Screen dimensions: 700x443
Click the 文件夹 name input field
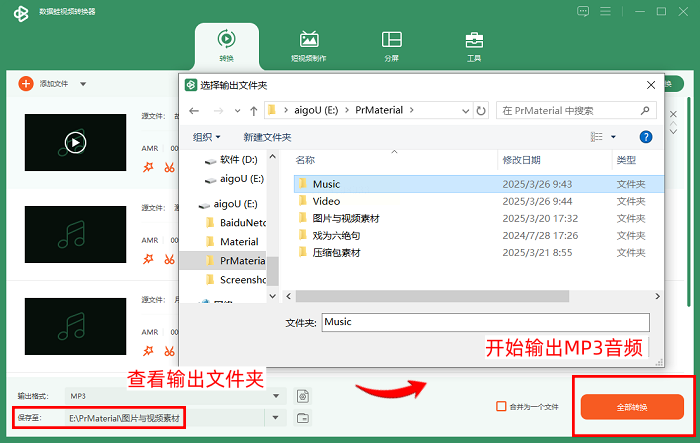pyautogui.click(x=486, y=322)
